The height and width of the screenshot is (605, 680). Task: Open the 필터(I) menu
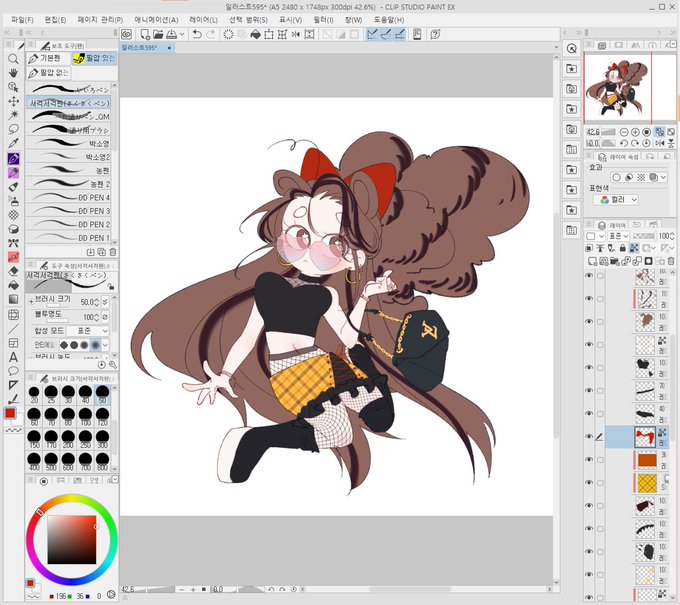(x=323, y=20)
